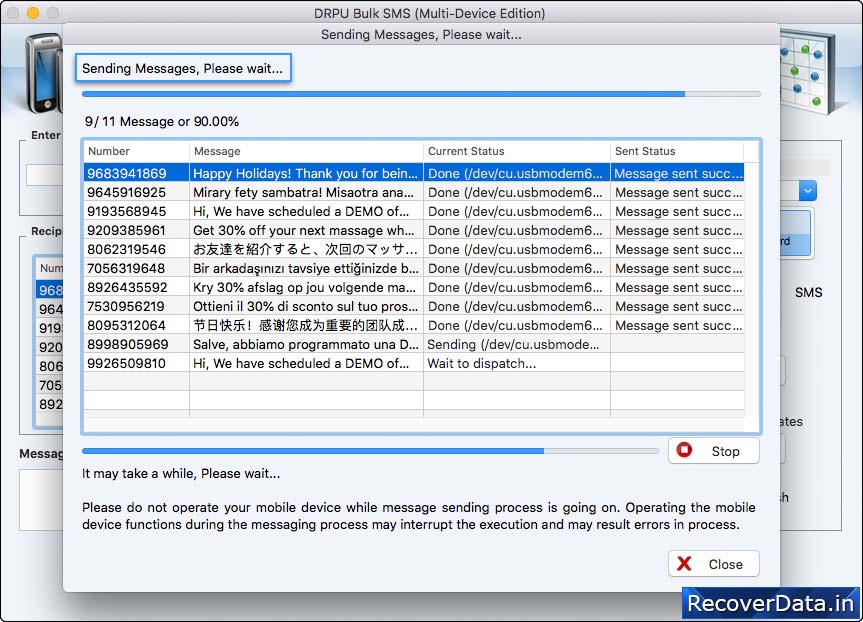Select row with number 8998905969
The width and height of the screenshot is (863, 622).
tap(414, 345)
